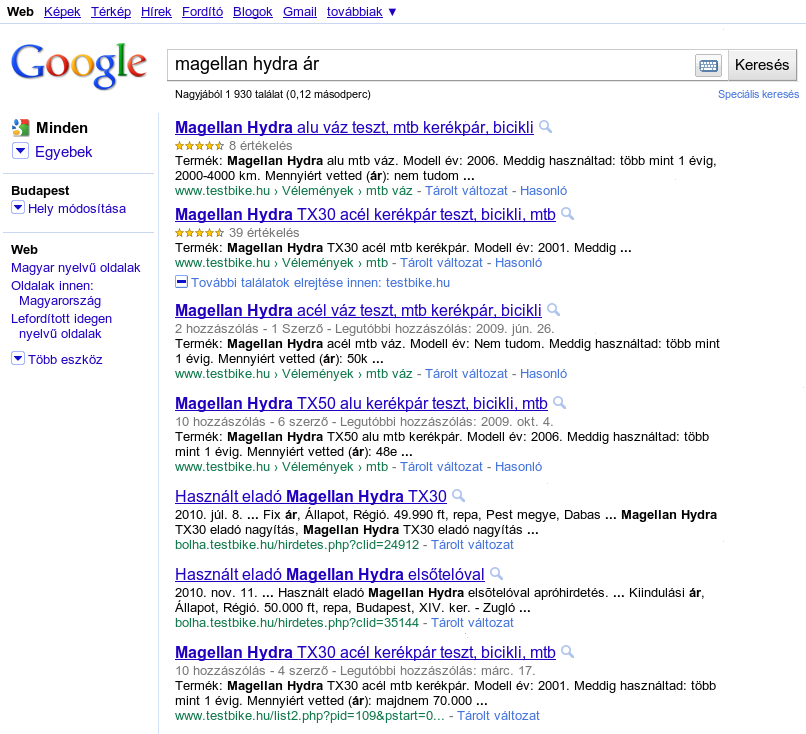
Task: Go to Gmail from top bar
Action: coord(299,11)
